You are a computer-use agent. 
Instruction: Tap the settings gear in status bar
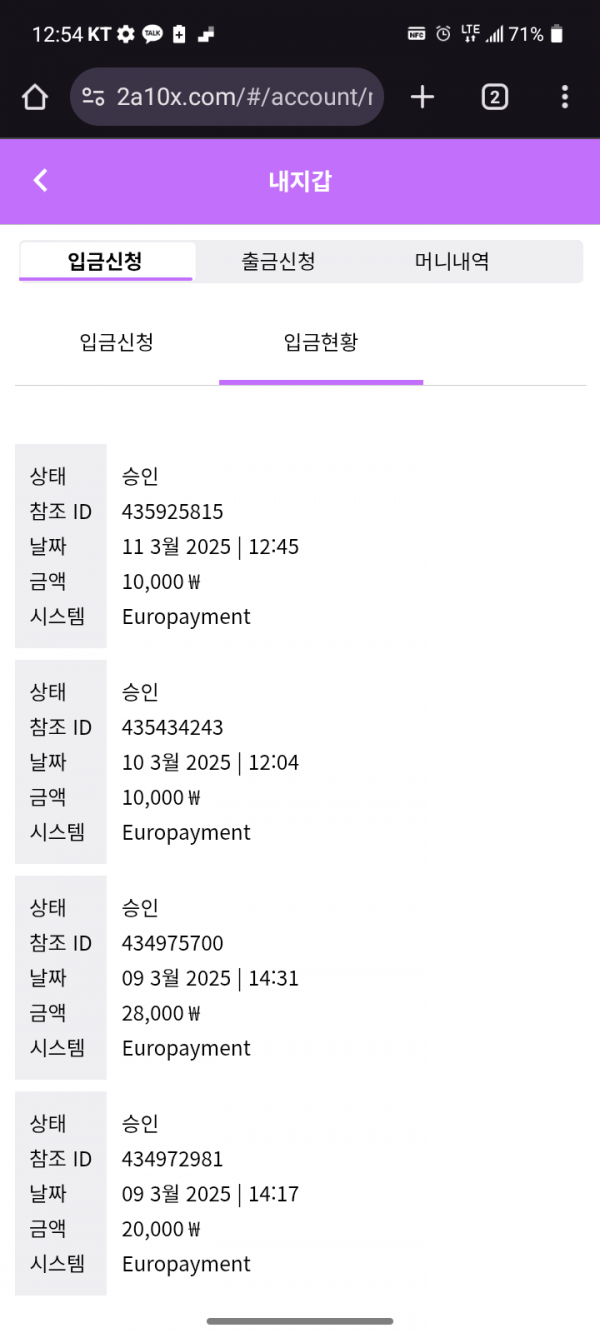click(125, 34)
